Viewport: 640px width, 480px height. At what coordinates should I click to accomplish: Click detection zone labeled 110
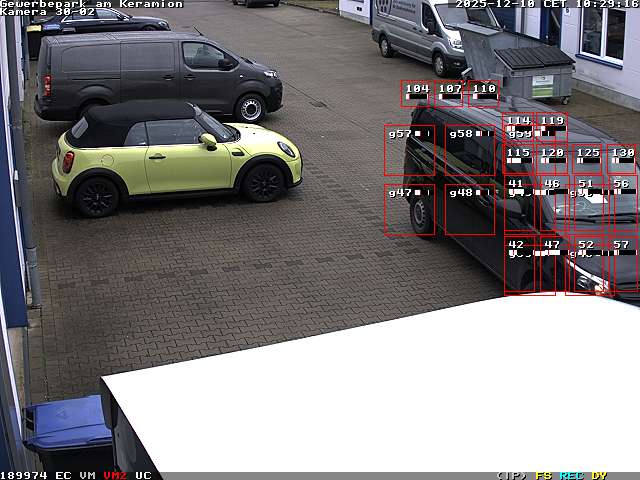coord(483,94)
